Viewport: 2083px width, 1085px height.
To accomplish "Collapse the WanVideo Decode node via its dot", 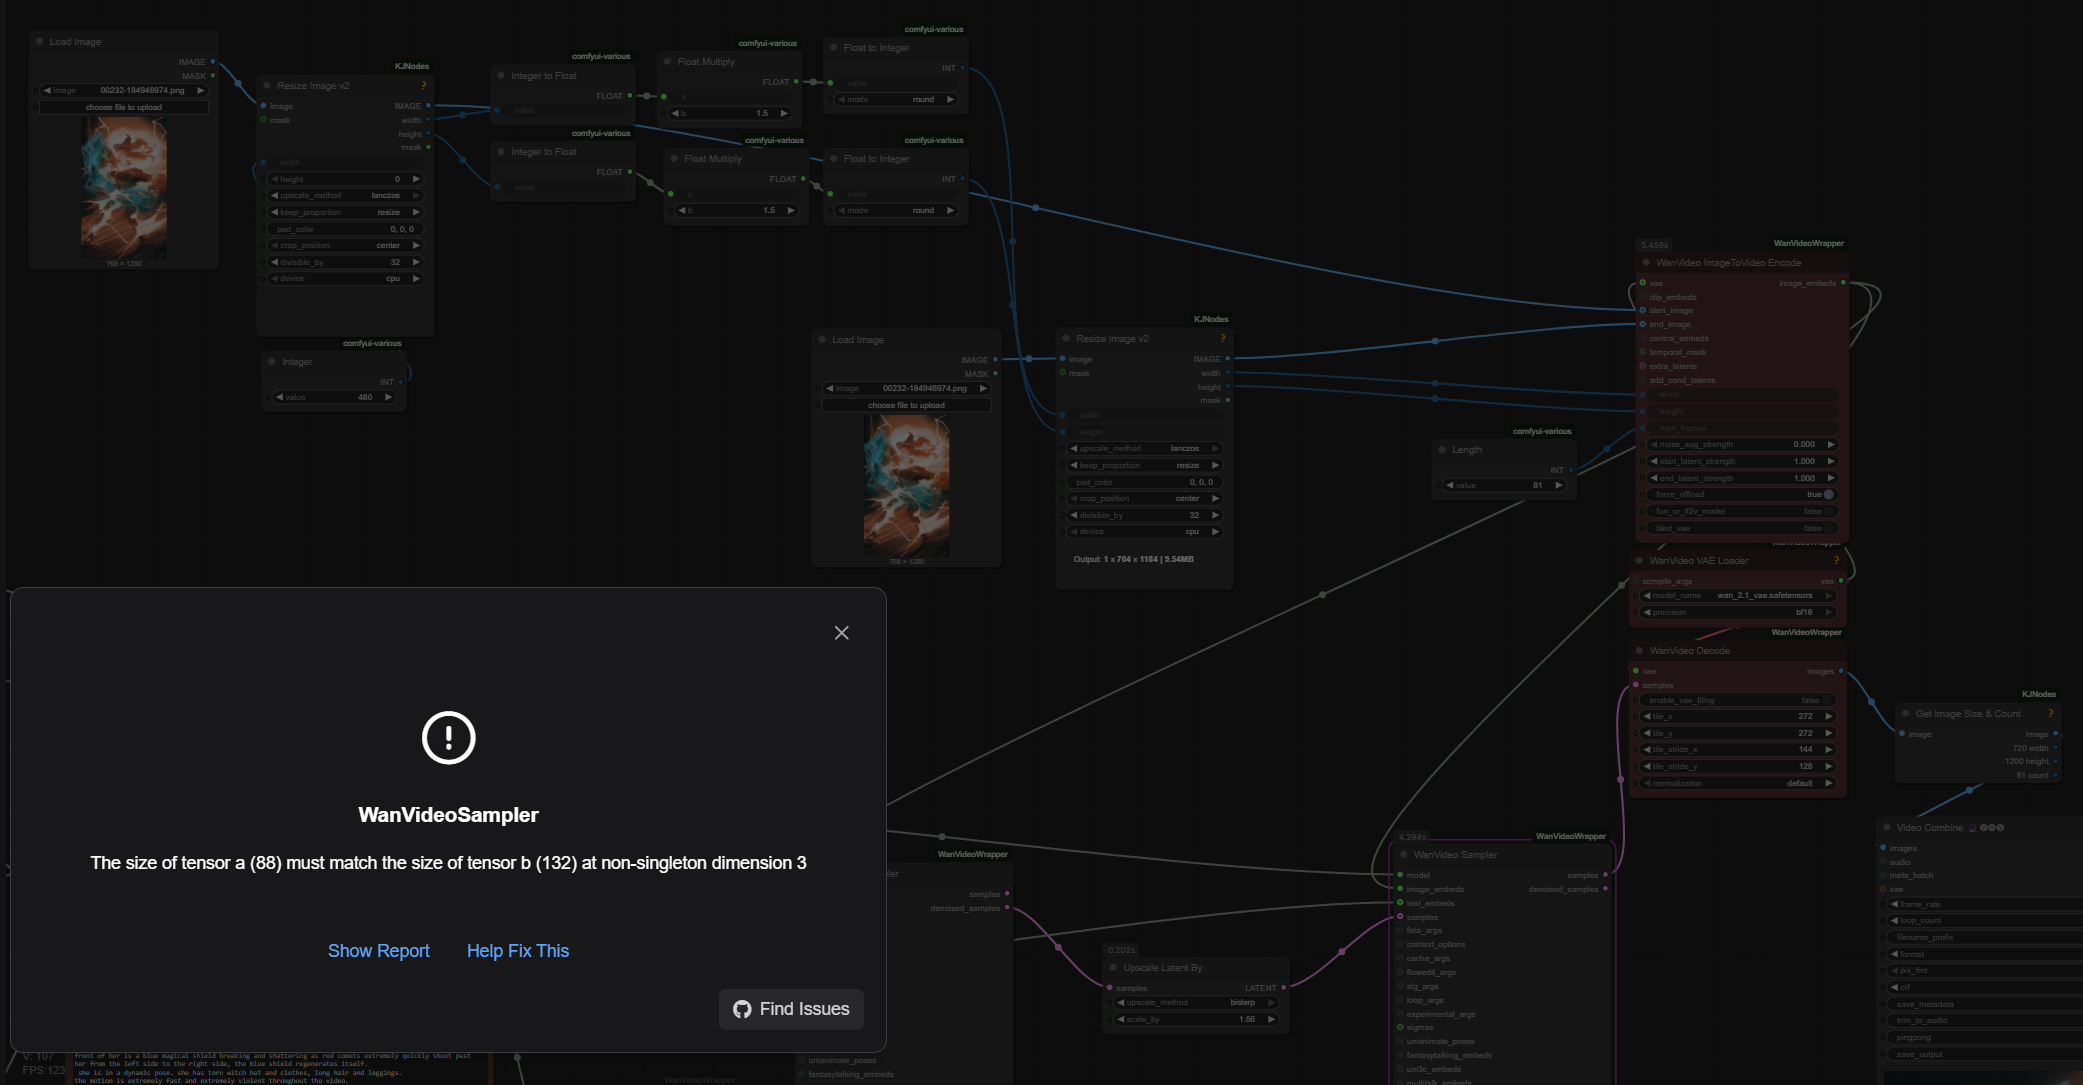I will click(1639, 651).
